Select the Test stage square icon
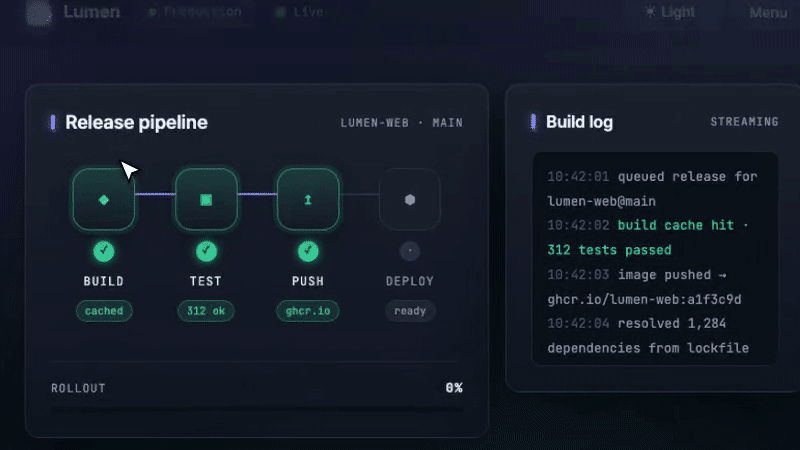This screenshot has width=800, height=450. coord(206,199)
